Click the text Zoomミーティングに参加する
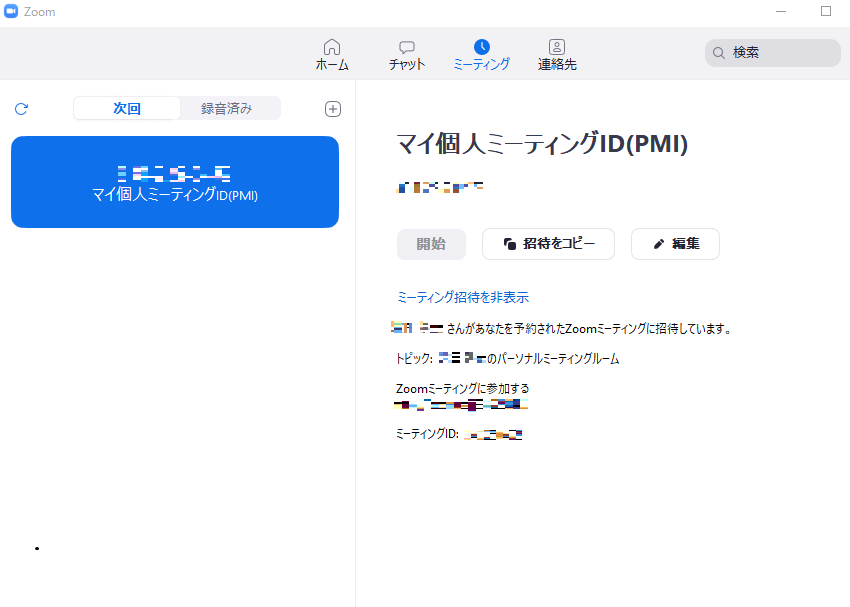The image size is (850, 607). point(462,389)
